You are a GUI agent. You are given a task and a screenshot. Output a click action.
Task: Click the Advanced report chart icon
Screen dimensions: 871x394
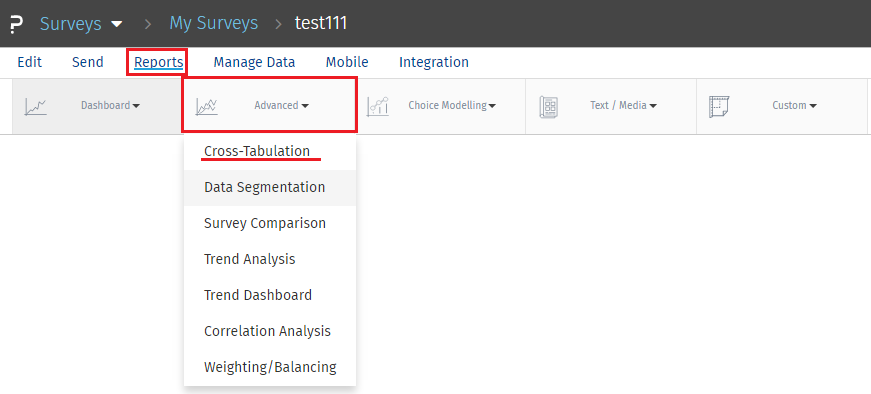(x=207, y=106)
